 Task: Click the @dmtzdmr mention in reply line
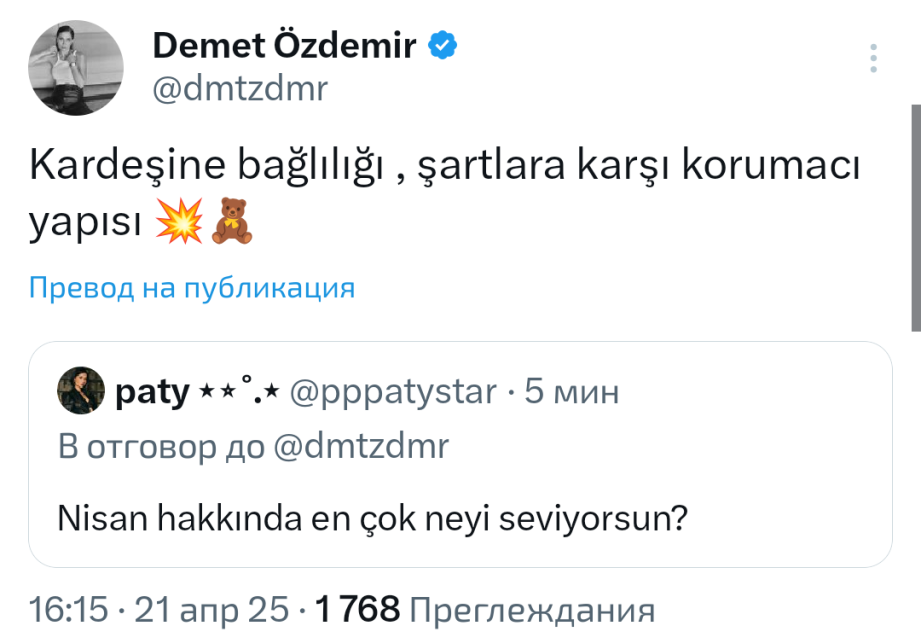coord(362,446)
